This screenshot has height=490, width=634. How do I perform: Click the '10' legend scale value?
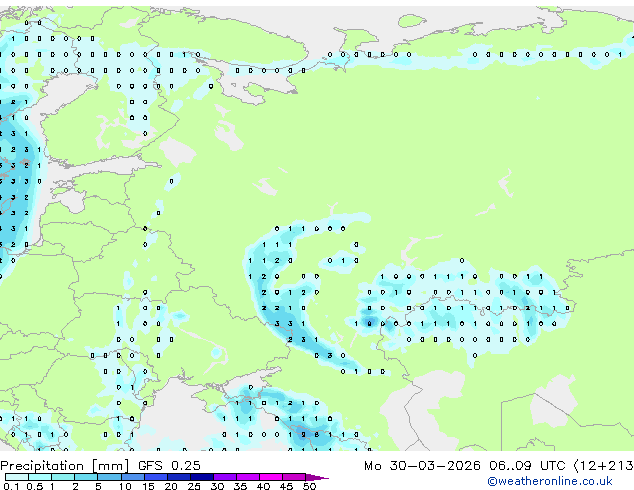125,486
